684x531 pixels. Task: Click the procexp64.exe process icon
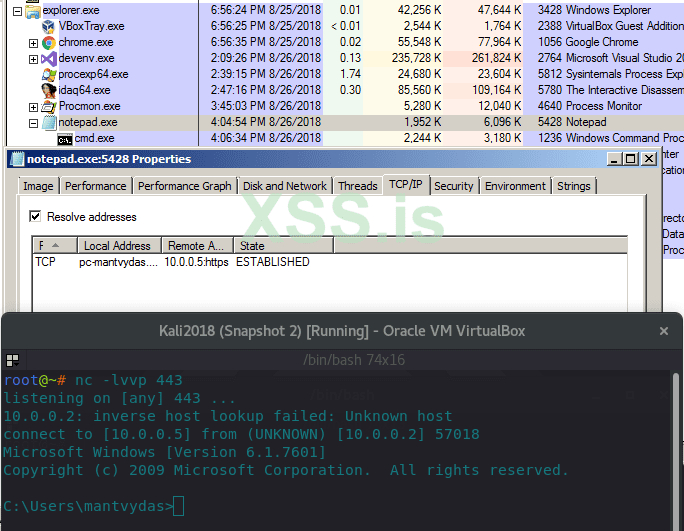[x=49, y=75]
